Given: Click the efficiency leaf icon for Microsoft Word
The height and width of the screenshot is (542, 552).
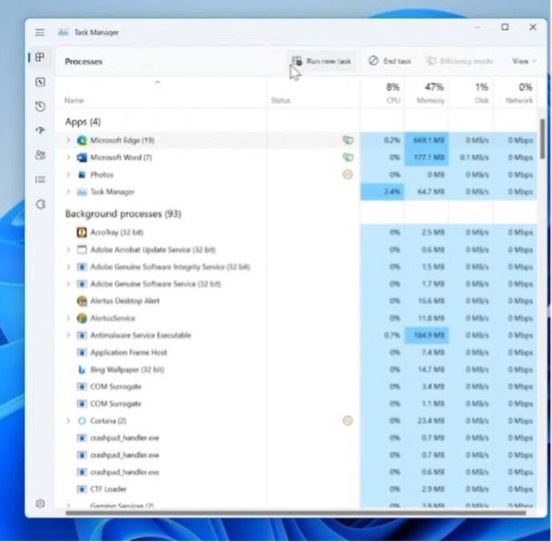Looking at the screenshot, I should click(x=348, y=157).
